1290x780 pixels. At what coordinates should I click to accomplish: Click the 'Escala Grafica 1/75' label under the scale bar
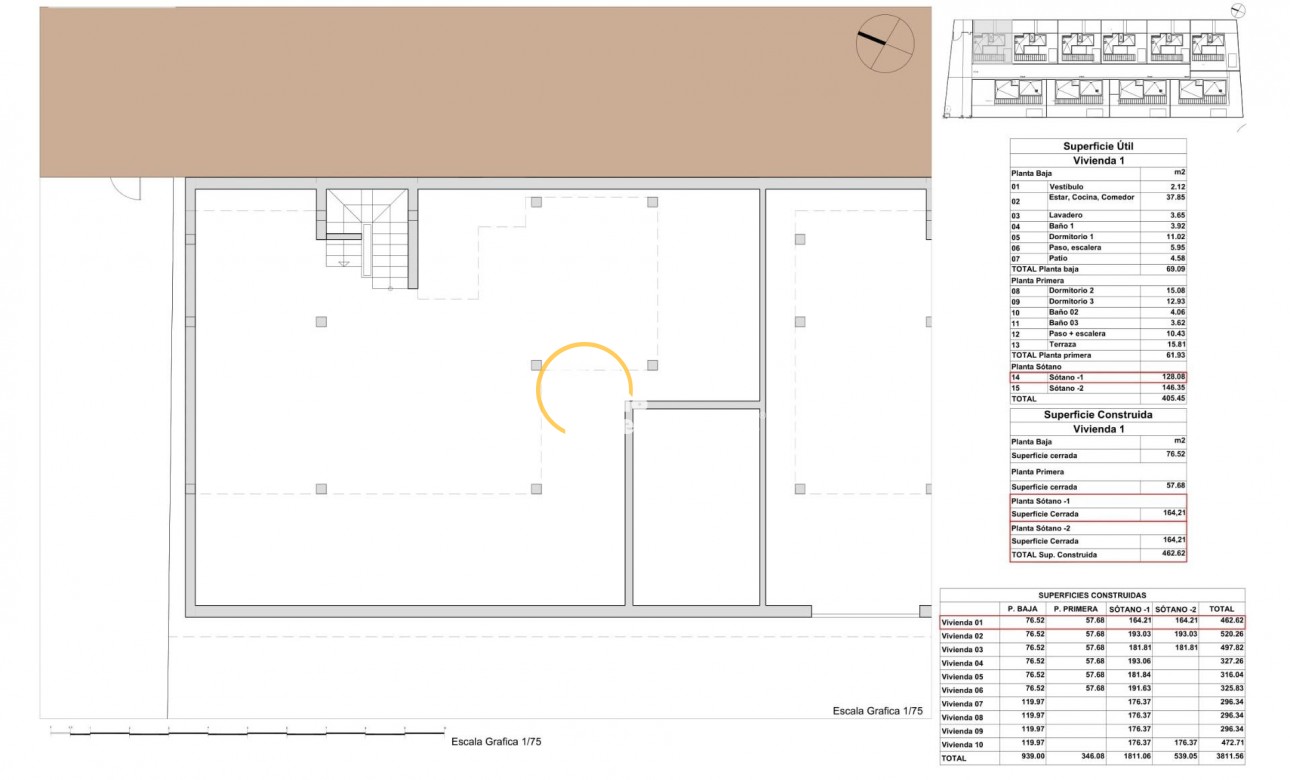coord(496,742)
